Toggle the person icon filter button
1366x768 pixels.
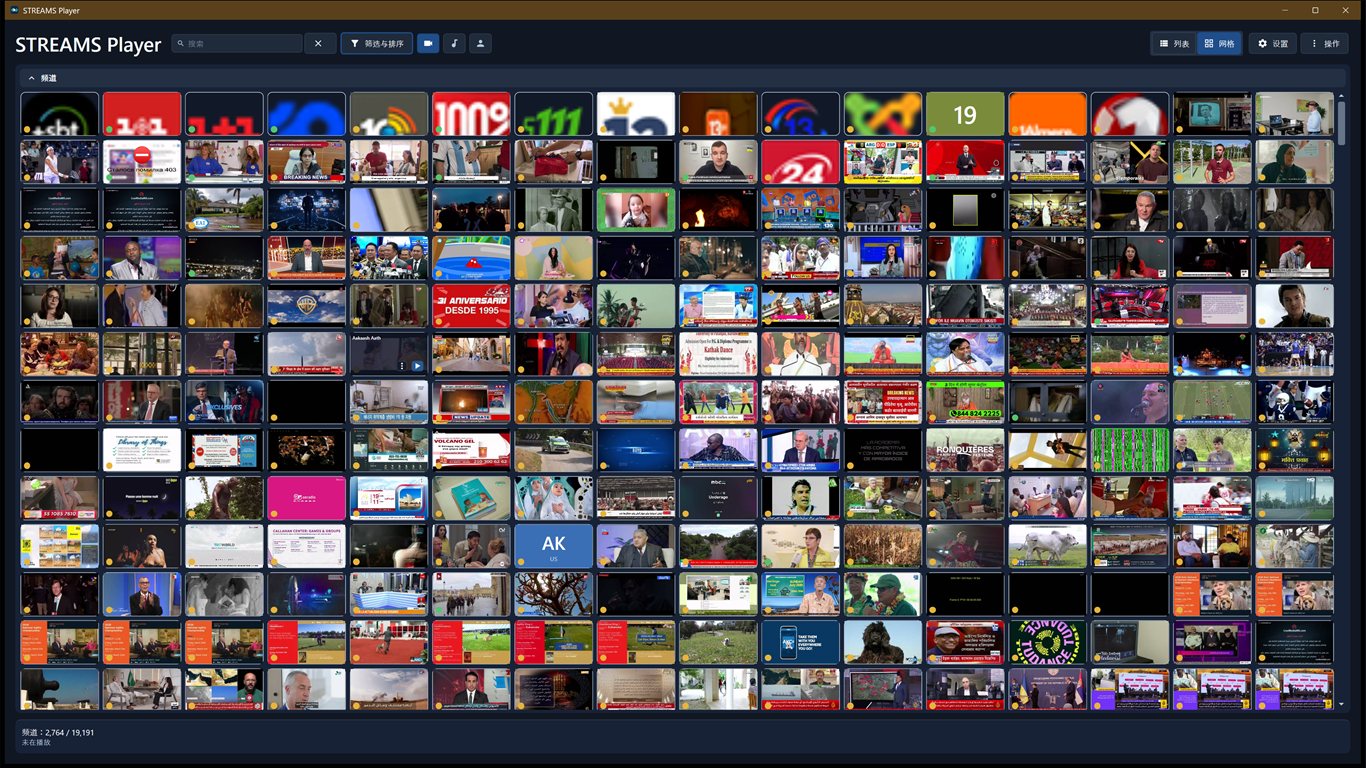click(x=480, y=44)
